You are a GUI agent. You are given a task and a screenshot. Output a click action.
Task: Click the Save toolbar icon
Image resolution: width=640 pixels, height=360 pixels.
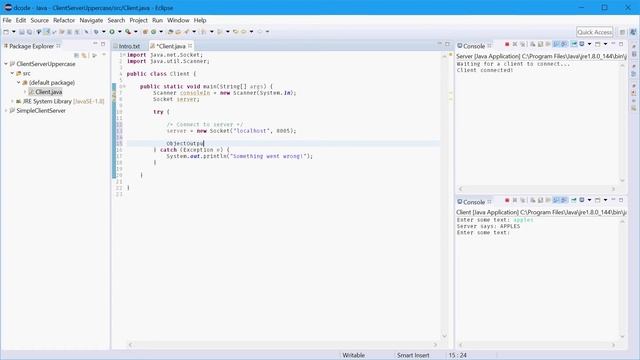tap(22, 31)
